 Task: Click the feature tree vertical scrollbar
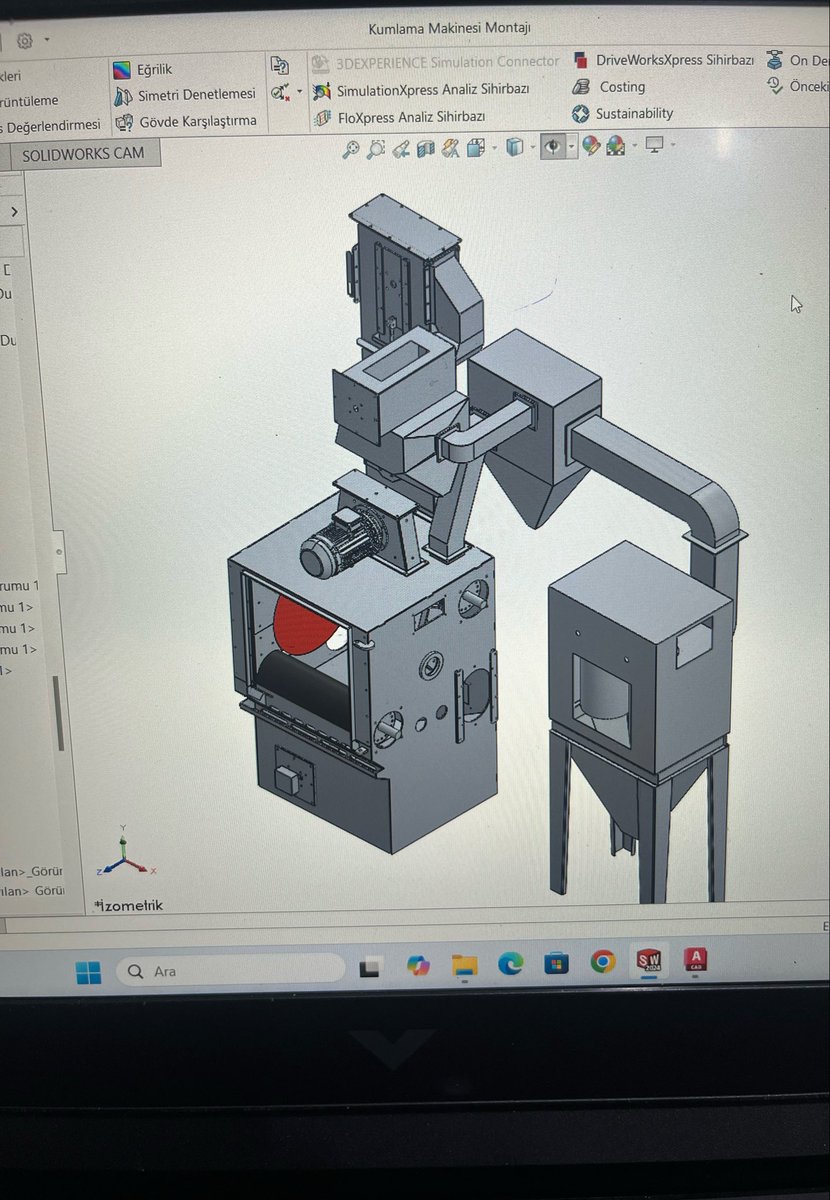point(58,715)
